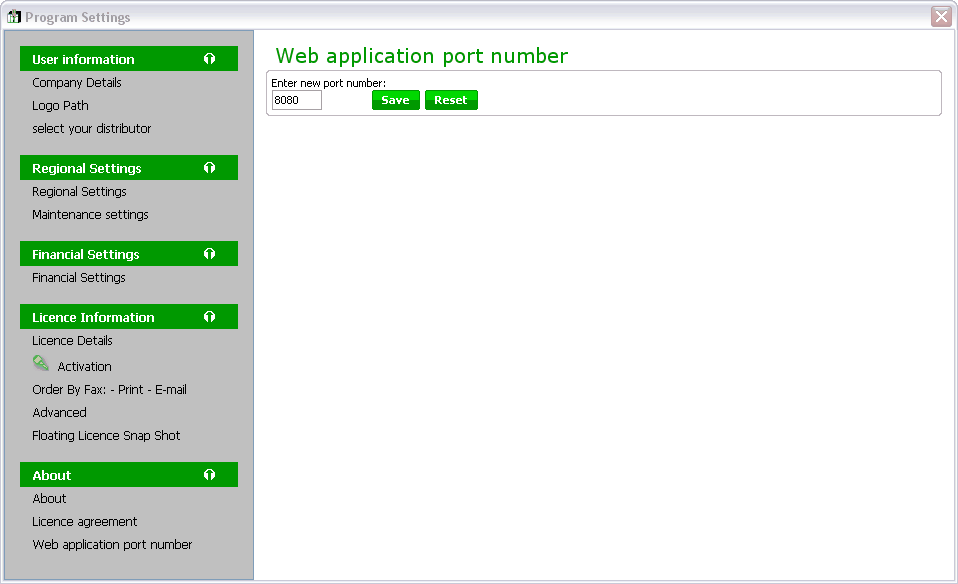Collapse the Licence Information section arrow
Screen dimensions: 958x584
pyautogui.click(x=210, y=317)
